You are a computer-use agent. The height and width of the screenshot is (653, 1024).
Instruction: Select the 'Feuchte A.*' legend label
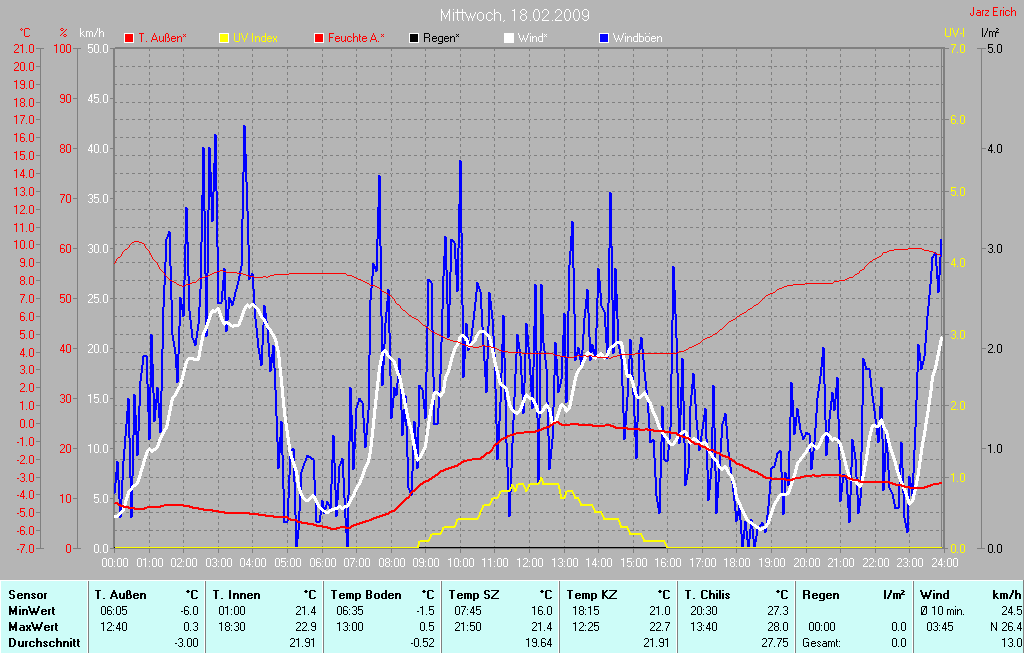(356, 39)
